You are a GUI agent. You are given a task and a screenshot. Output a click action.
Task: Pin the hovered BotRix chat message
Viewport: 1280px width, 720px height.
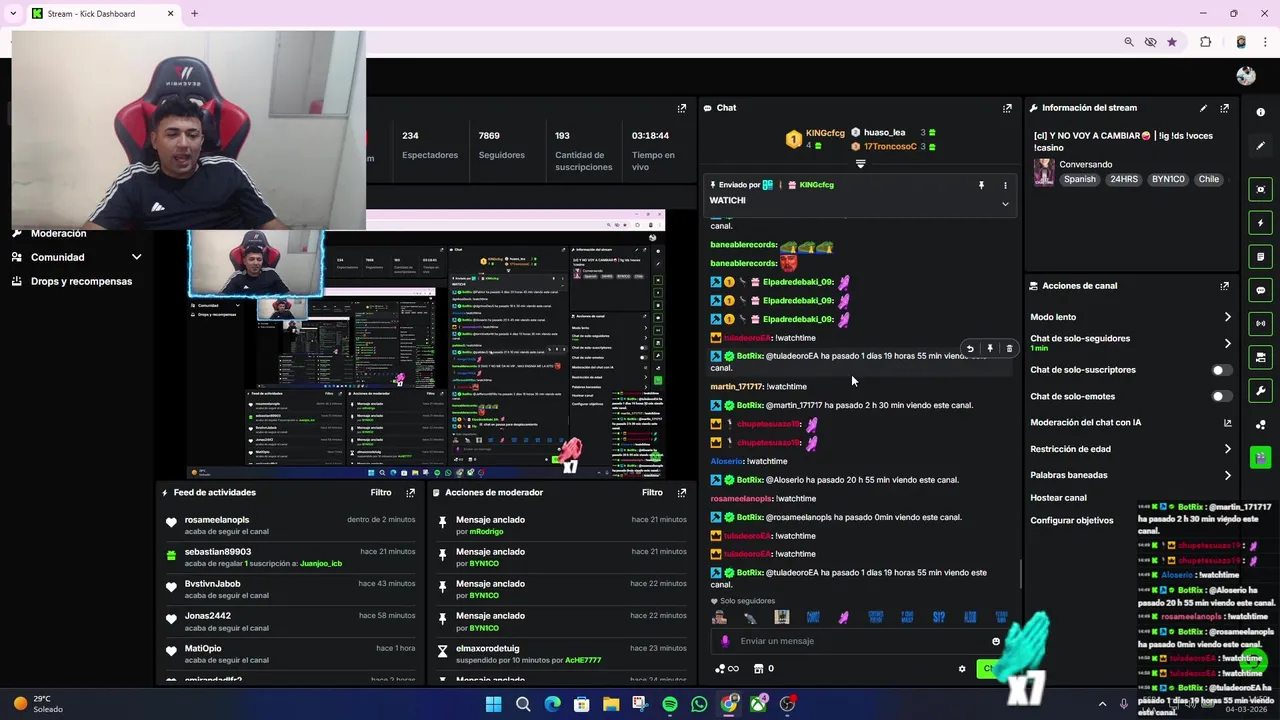click(990, 349)
